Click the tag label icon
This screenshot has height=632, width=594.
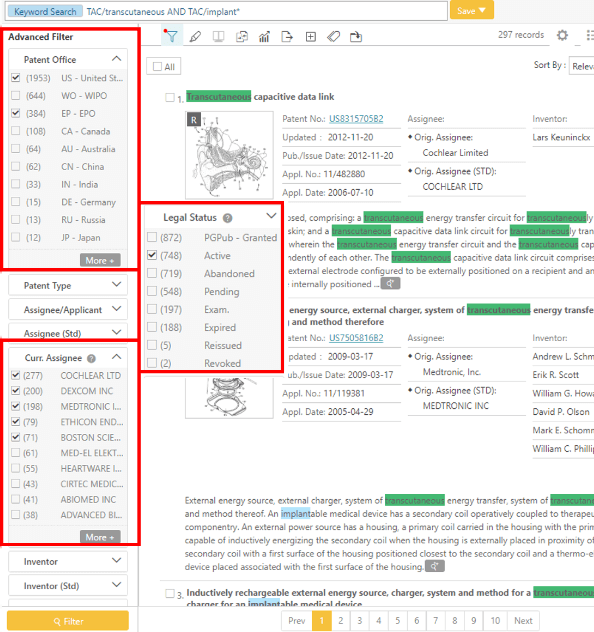click(333, 37)
